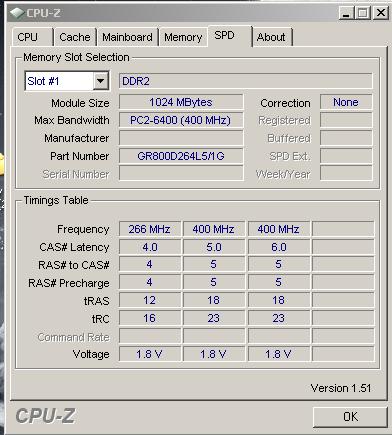Click the CAS# Latency 5.0 cell
This screenshot has width=392, height=435.
tap(214, 247)
